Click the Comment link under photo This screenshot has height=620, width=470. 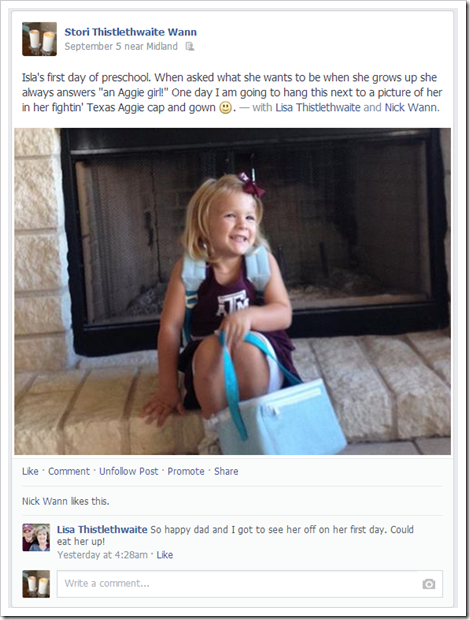[x=69, y=471]
